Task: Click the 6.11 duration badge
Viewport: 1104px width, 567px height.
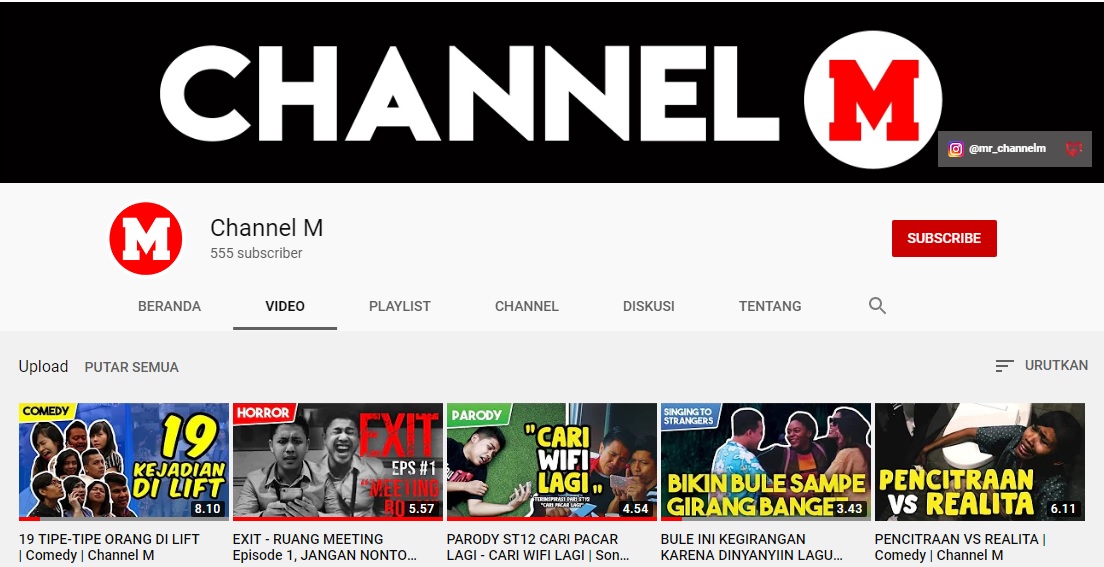Action: (x=1063, y=508)
